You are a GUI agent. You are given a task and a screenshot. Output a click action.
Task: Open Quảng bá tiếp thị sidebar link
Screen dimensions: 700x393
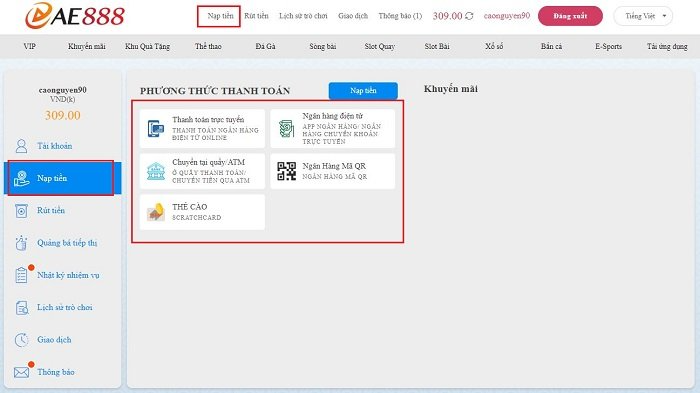pyautogui.click(x=67, y=243)
